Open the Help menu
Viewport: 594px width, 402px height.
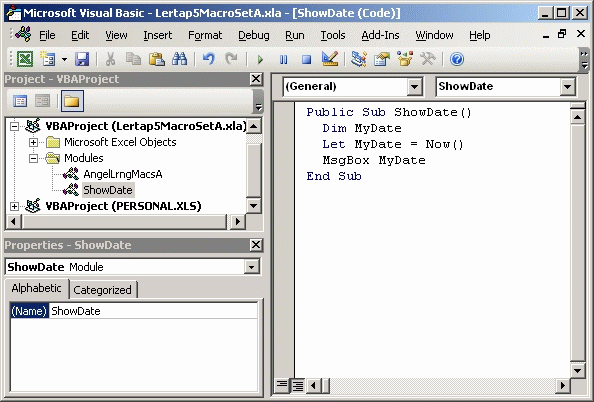click(480, 35)
